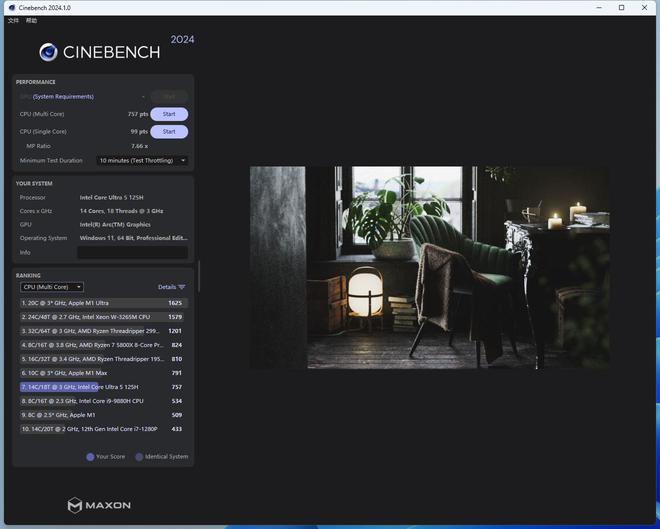This screenshot has height=529, width=660.
Task: Select the Apple M1 Ultra ranking row
Action: coord(104,303)
